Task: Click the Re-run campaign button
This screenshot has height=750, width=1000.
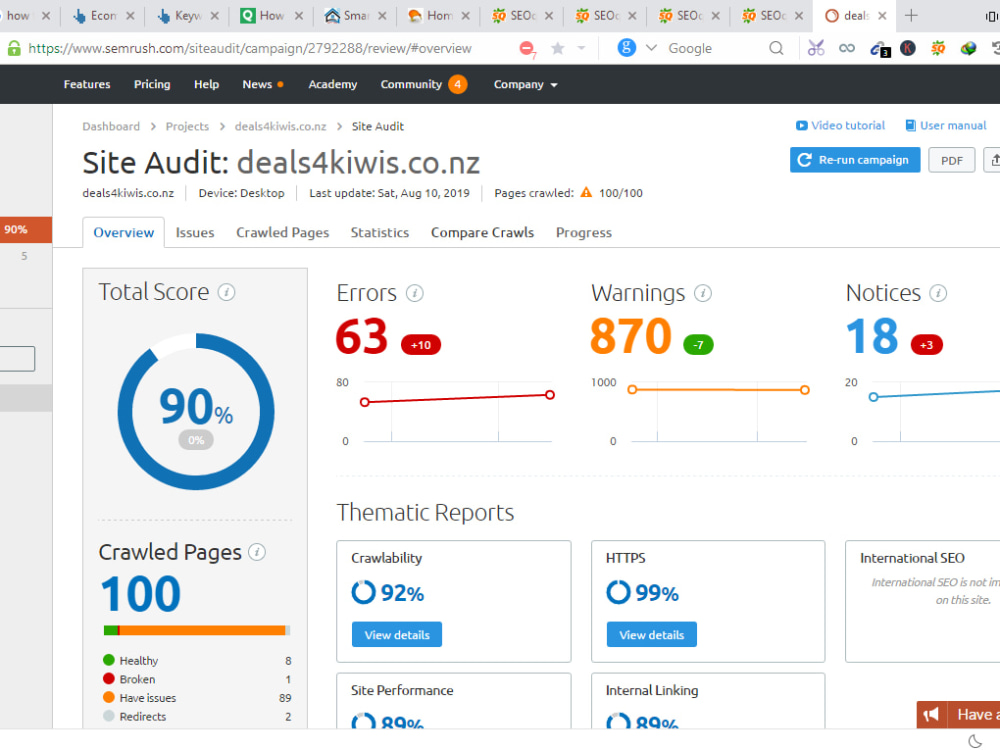Action: (x=855, y=160)
